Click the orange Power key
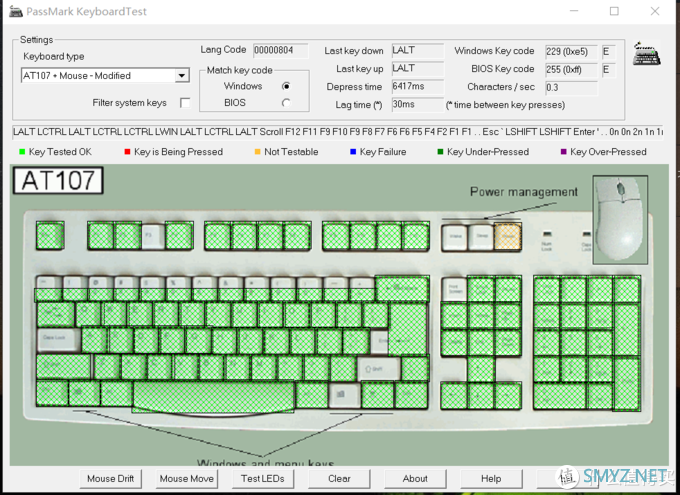 pos(507,237)
